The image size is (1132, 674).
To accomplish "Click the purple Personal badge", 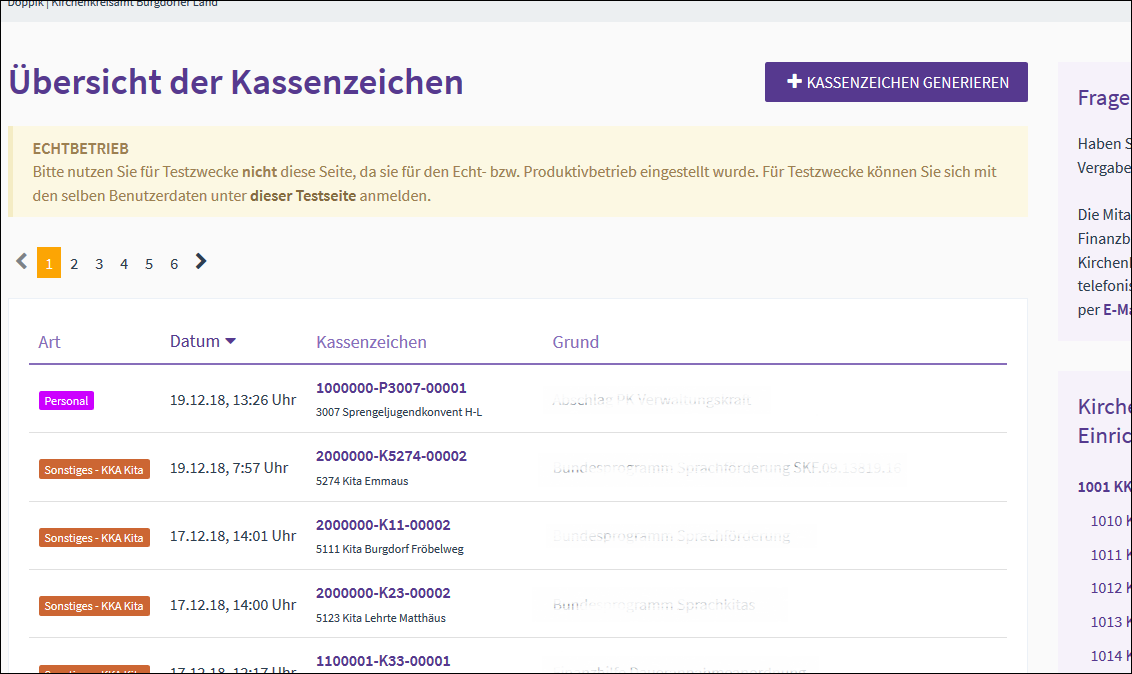I will tap(66, 400).
